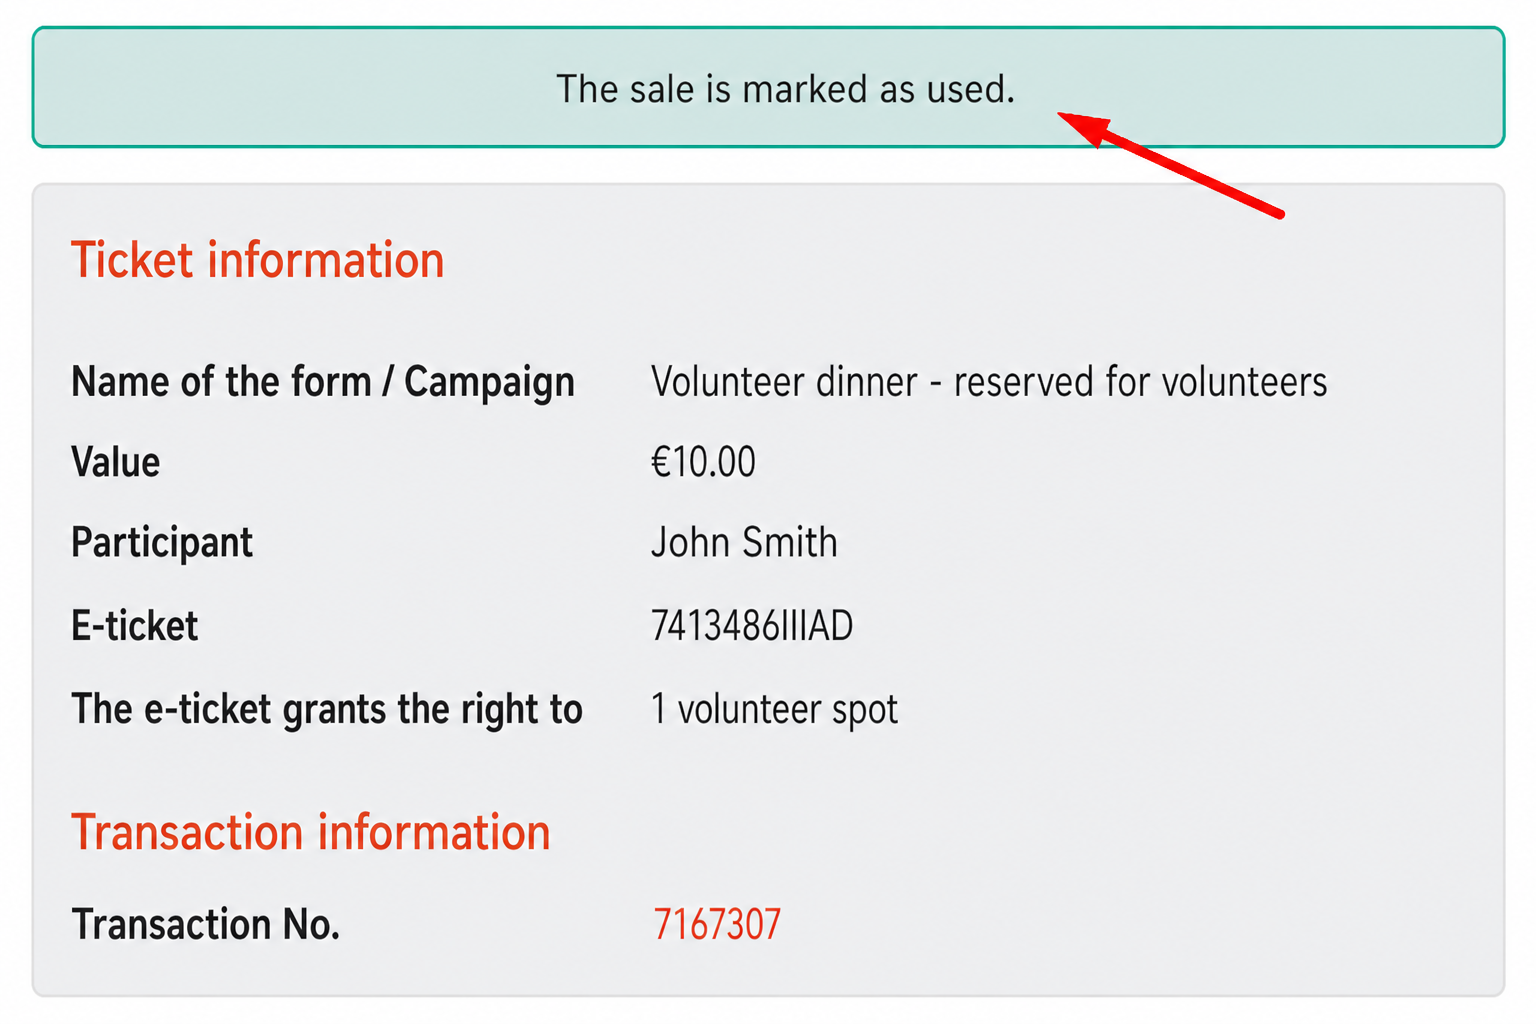Click the word 'Campaign' in the form label
1536x1024 pixels.
pyautogui.click(x=489, y=383)
